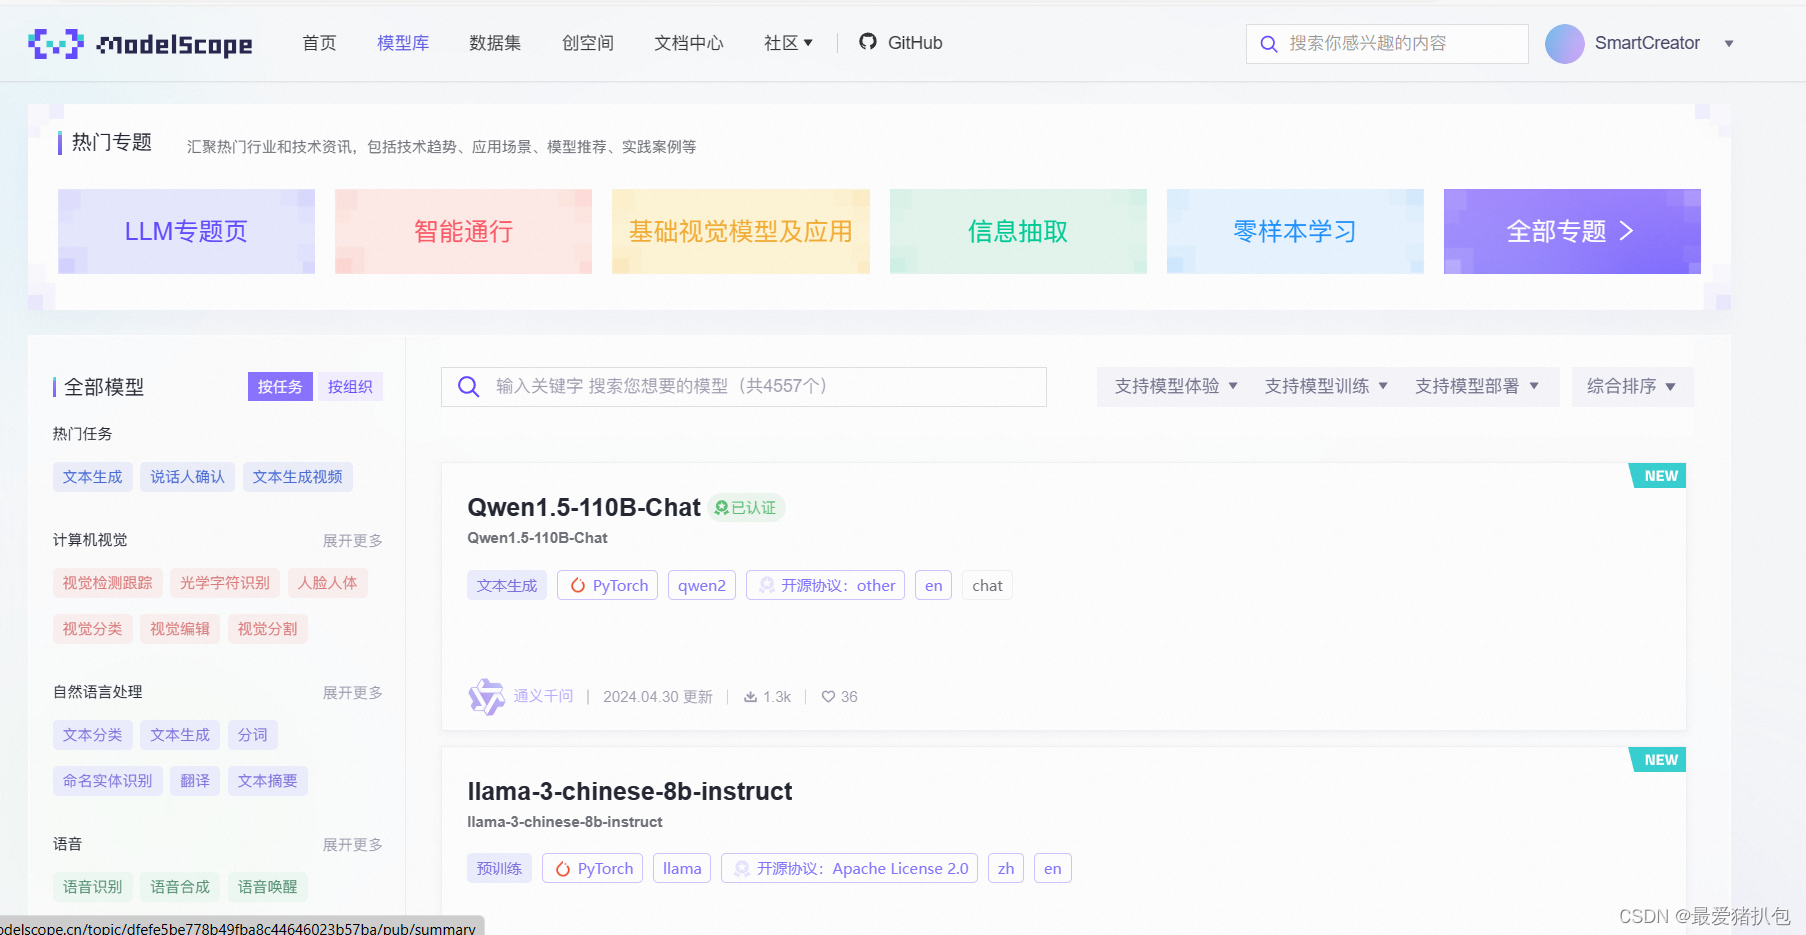The height and width of the screenshot is (935, 1806).
Task: Select the 人脸人体 task tag
Action: point(328,583)
